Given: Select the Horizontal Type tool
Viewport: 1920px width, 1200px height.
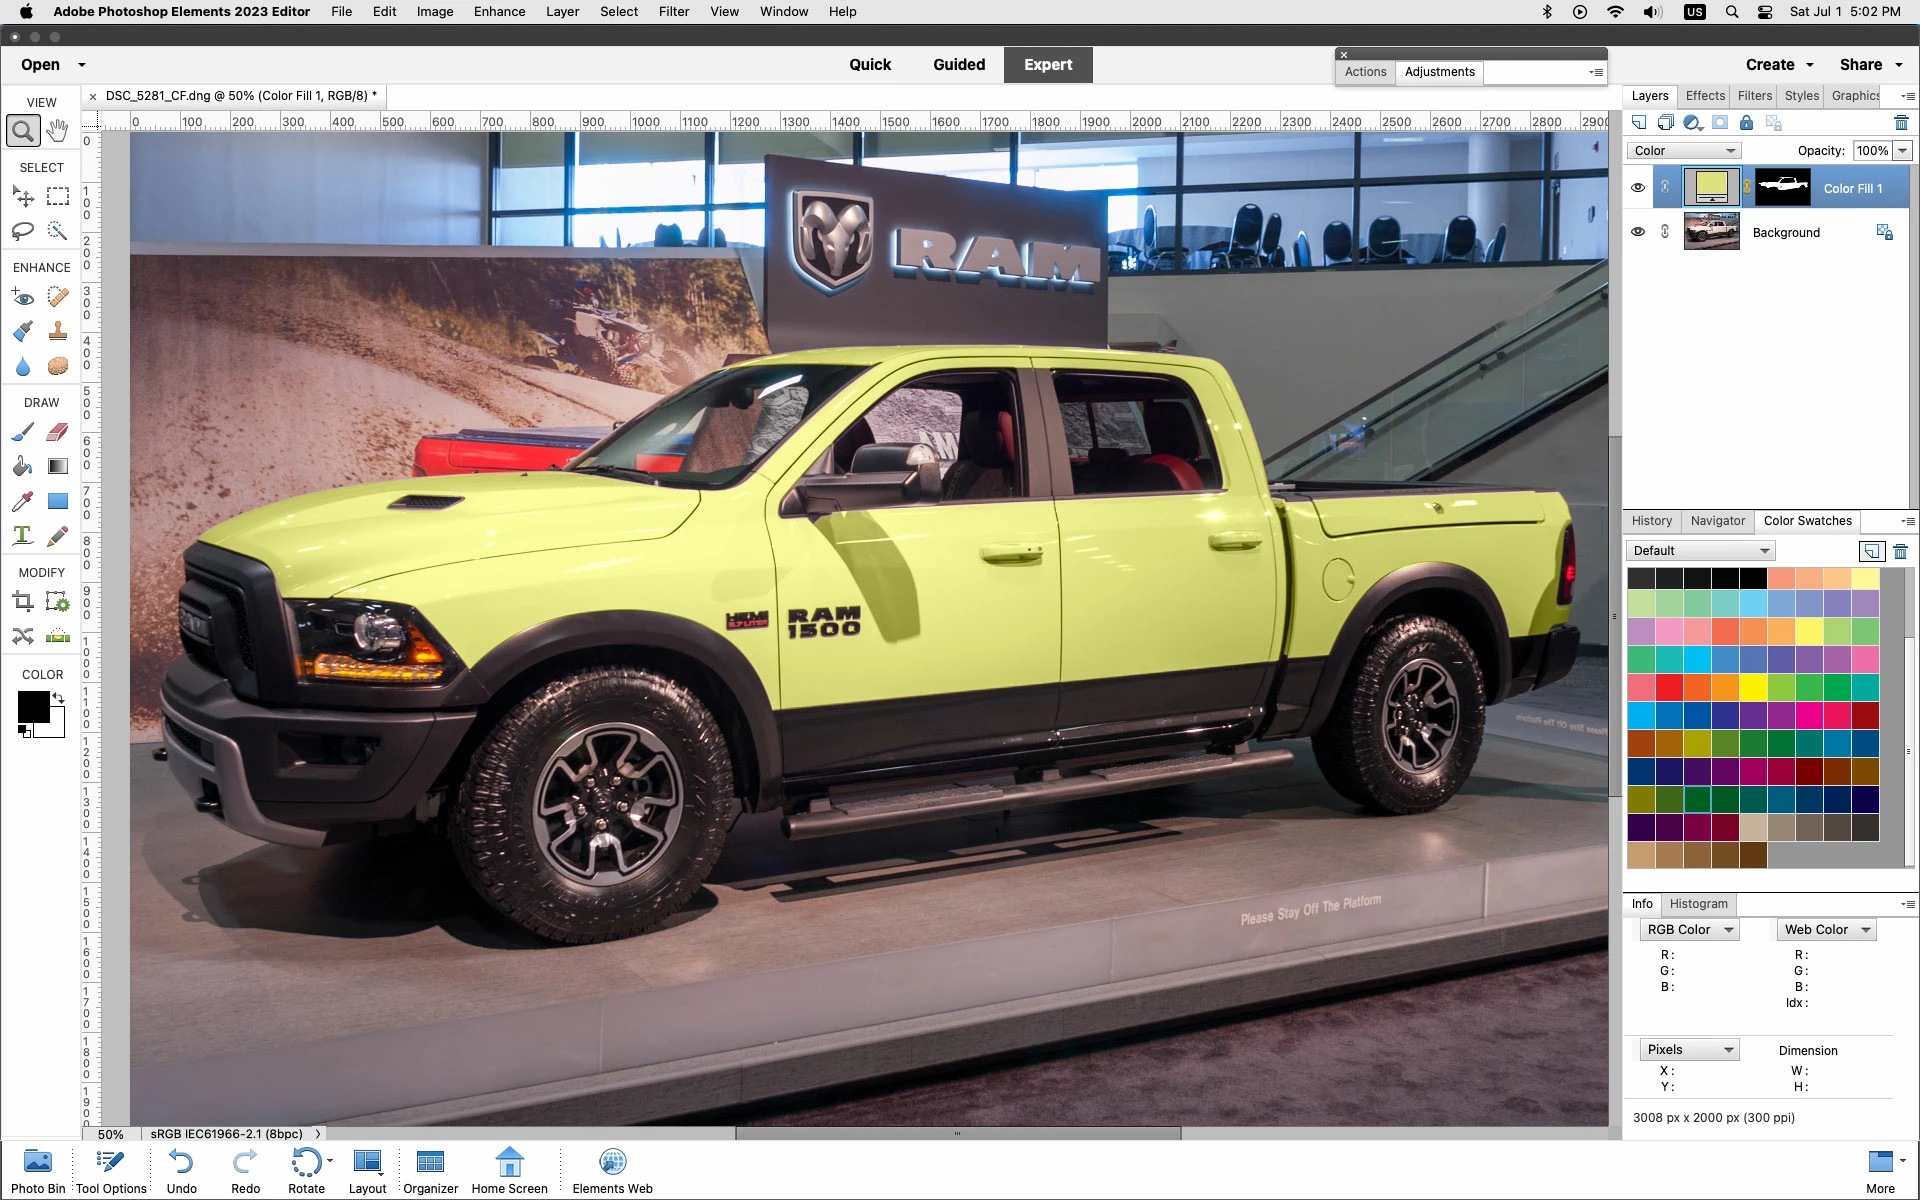Looking at the screenshot, I should click(23, 536).
